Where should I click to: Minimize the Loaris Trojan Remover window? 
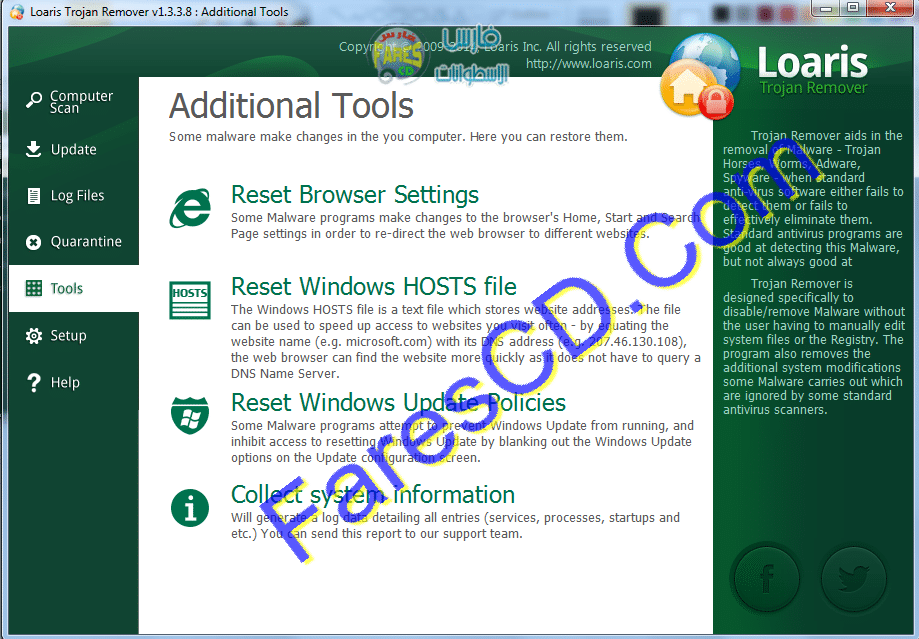826,8
